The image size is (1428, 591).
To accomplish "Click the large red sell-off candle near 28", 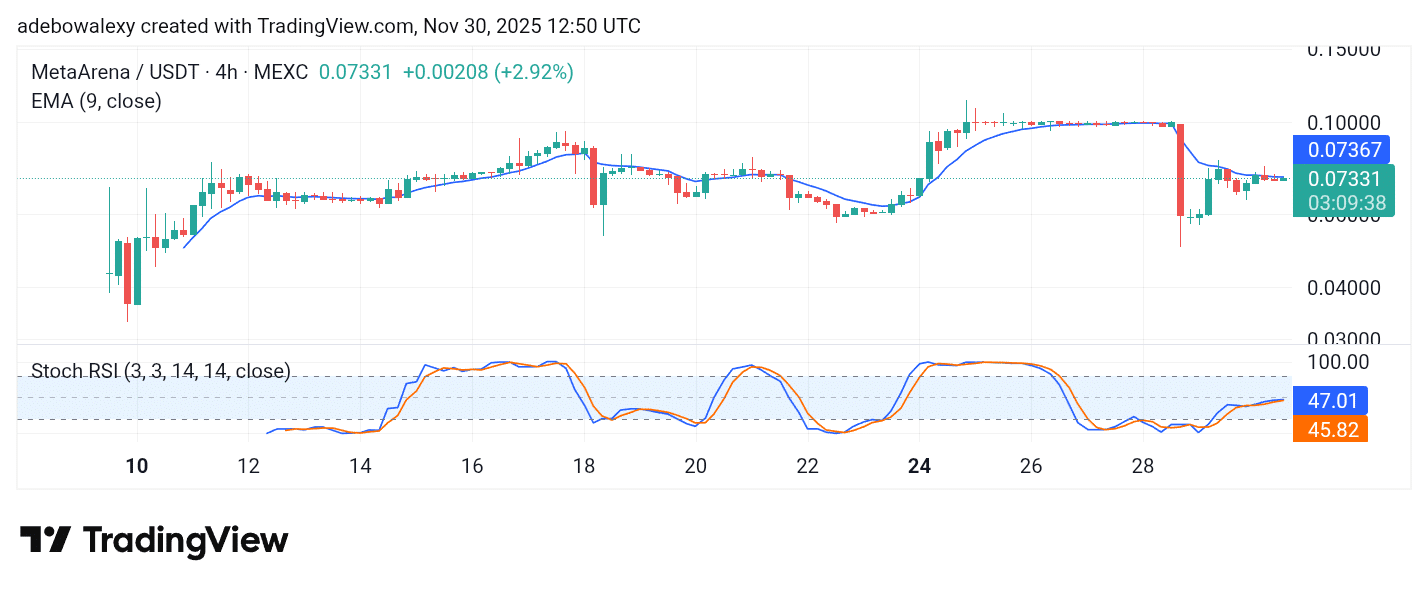I will click(1180, 170).
